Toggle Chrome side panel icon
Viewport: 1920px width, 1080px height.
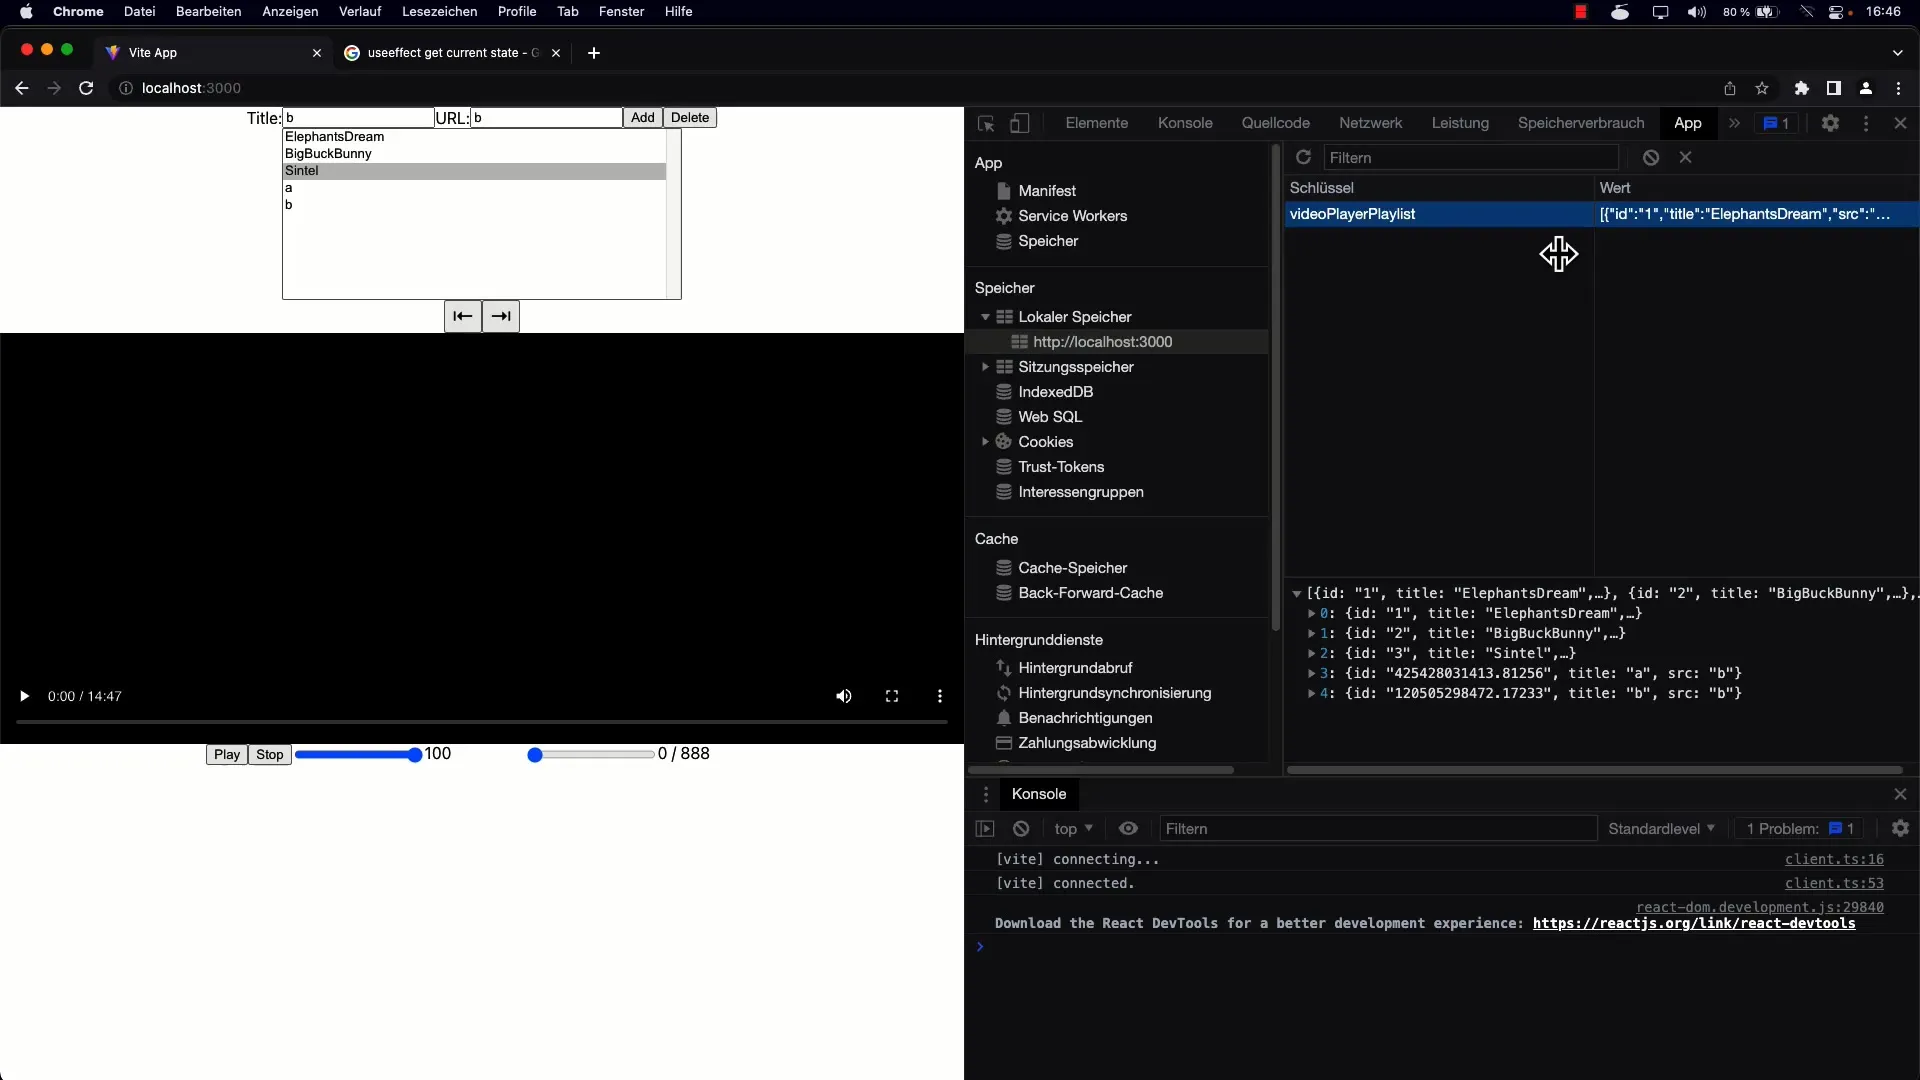(1834, 88)
